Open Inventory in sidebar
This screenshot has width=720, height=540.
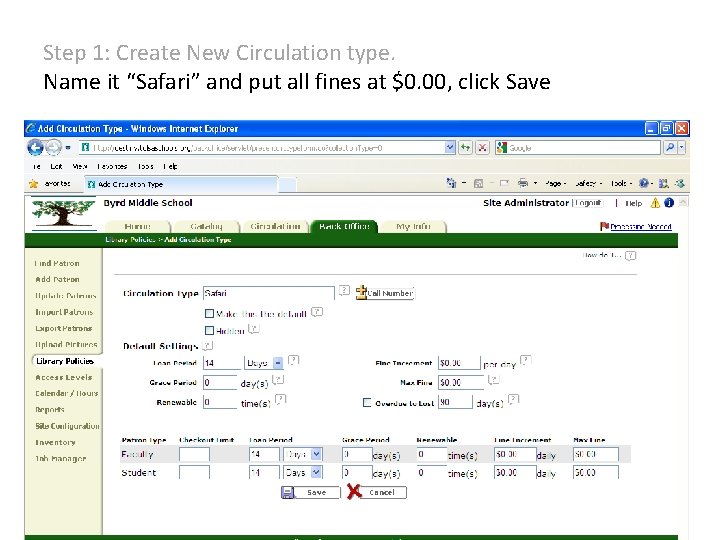pos(56,442)
